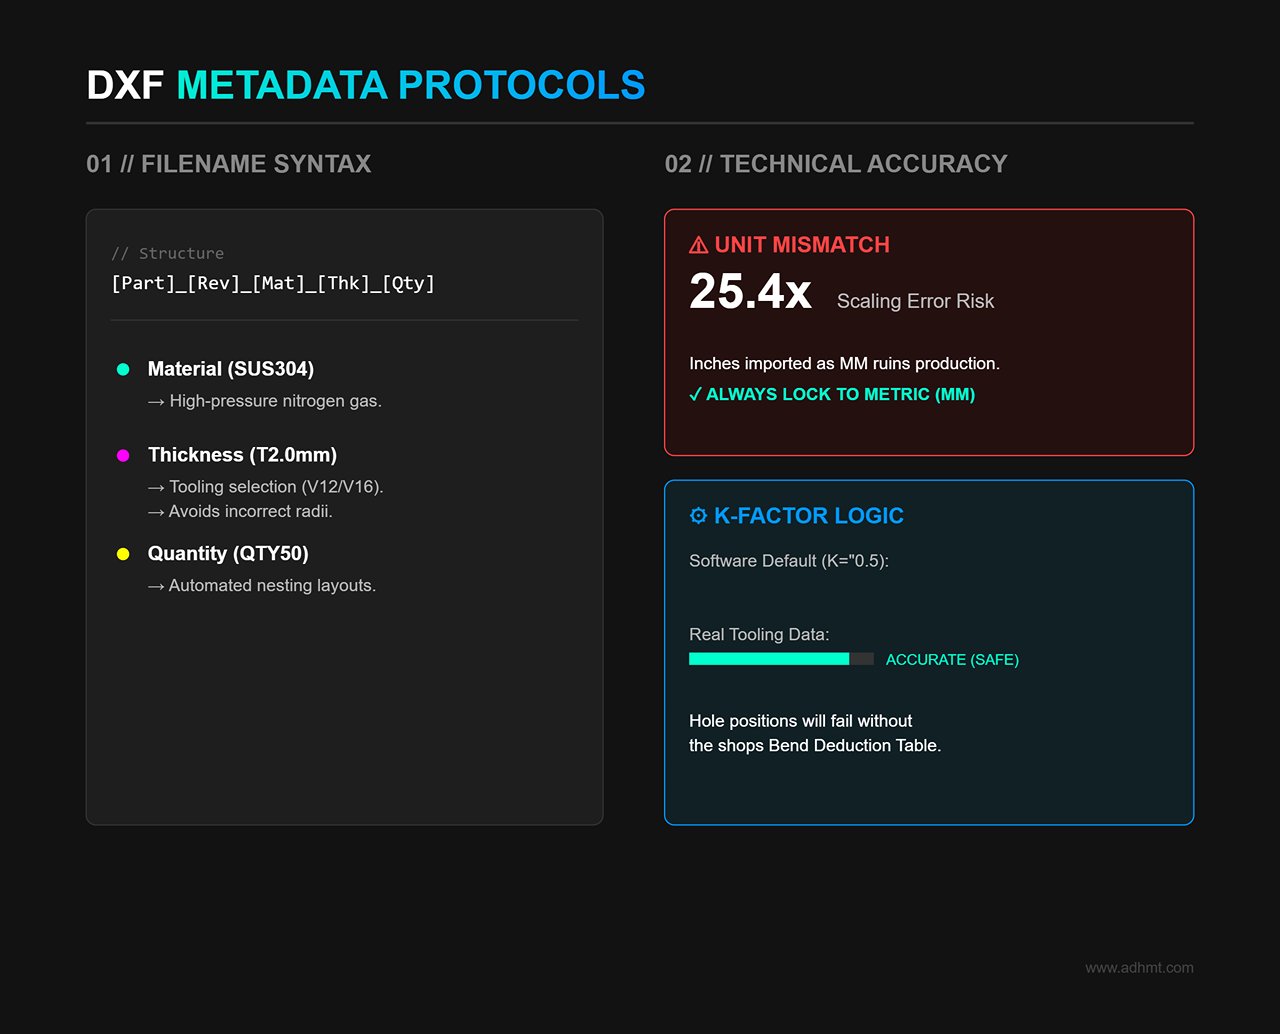Click the Software Default (K="0.5") label
This screenshot has width=1280, height=1034.
coord(789,561)
